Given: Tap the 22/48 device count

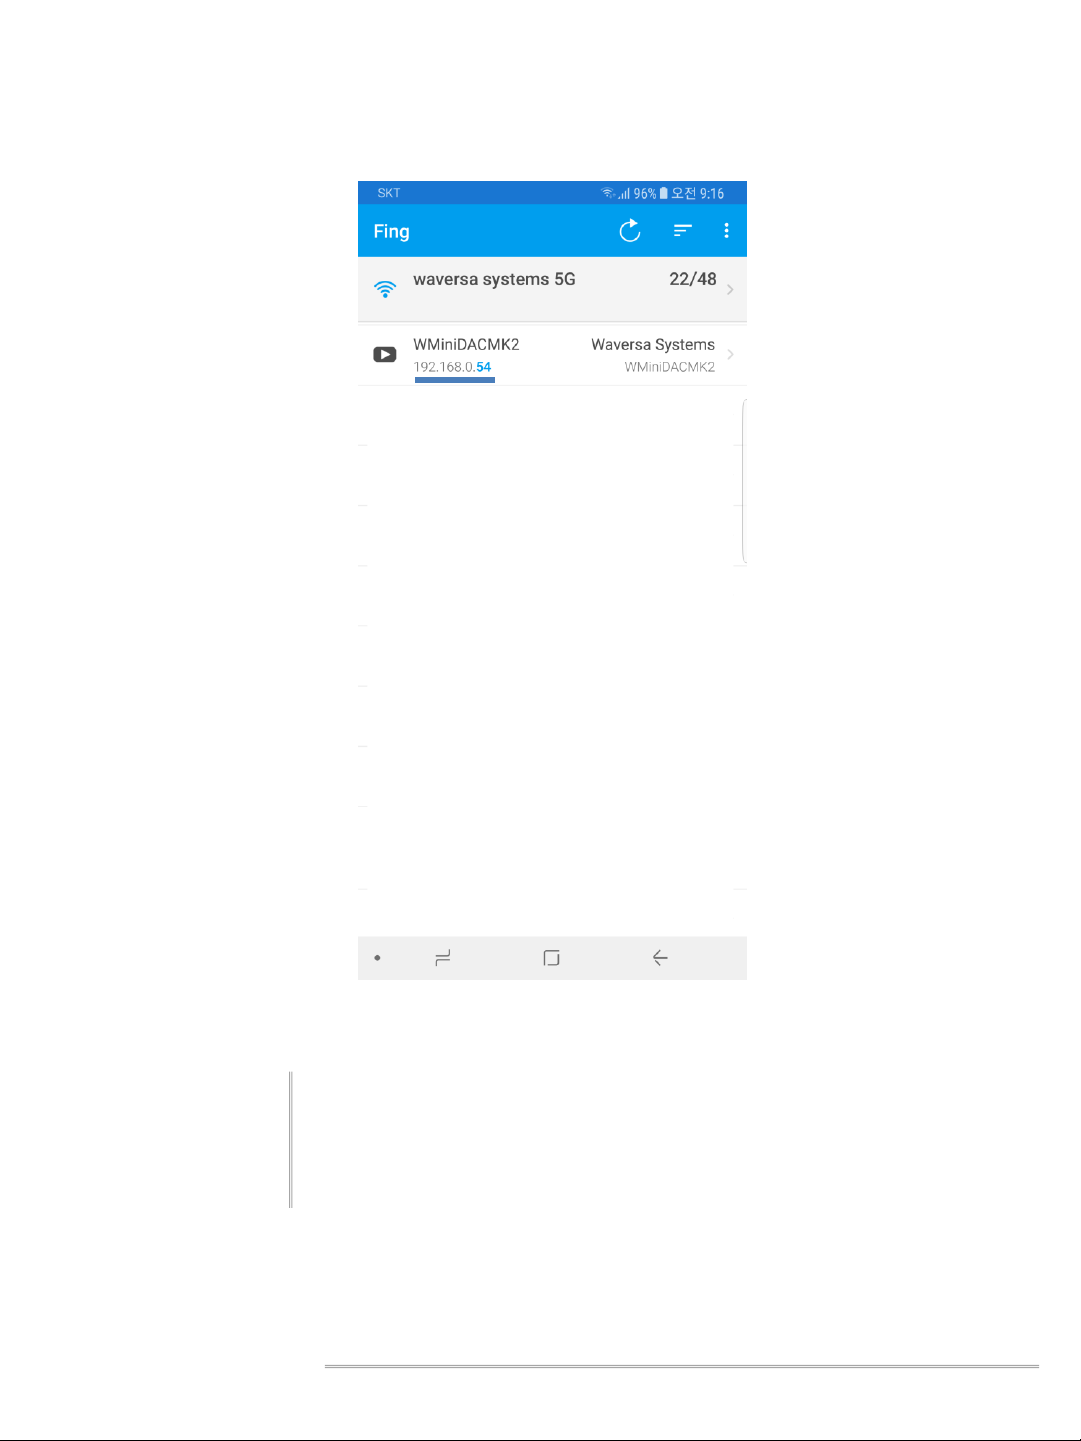Looking at the screenshot, I should [693, 279].
